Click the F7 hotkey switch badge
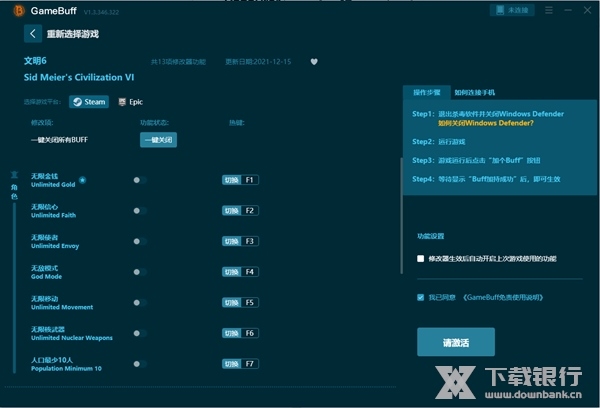The height and width of the screenshot is (408, 600). point(240,363)
